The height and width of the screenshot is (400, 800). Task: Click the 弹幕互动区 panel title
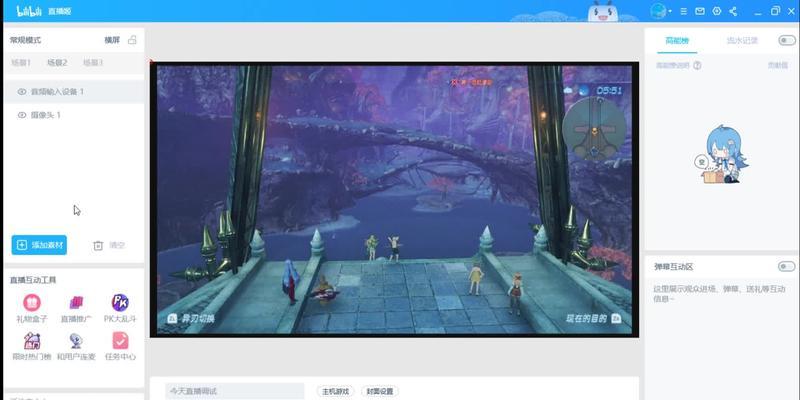point(673,267)
